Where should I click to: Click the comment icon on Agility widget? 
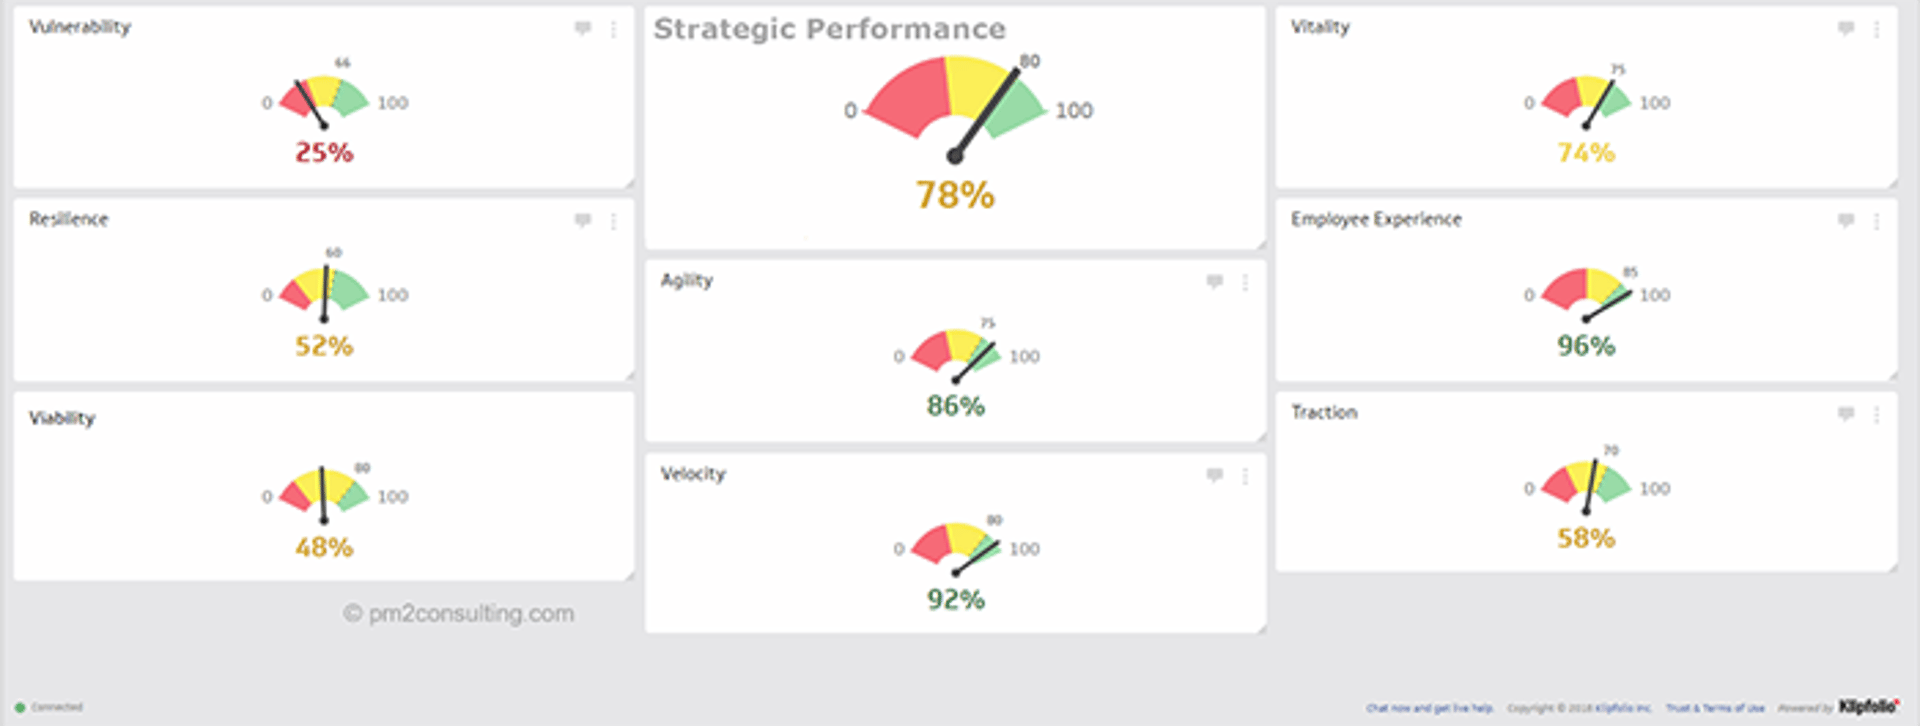coord(1214,283)
